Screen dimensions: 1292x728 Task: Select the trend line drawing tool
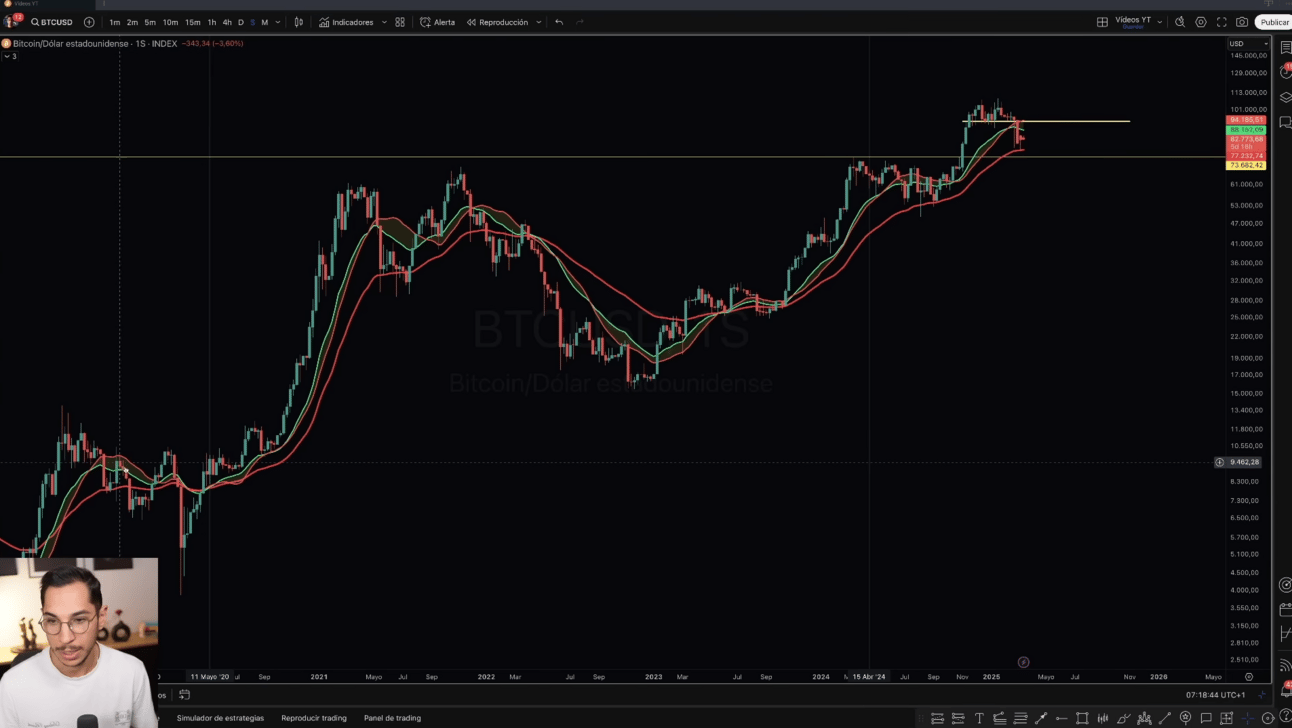click(1165, 718)
